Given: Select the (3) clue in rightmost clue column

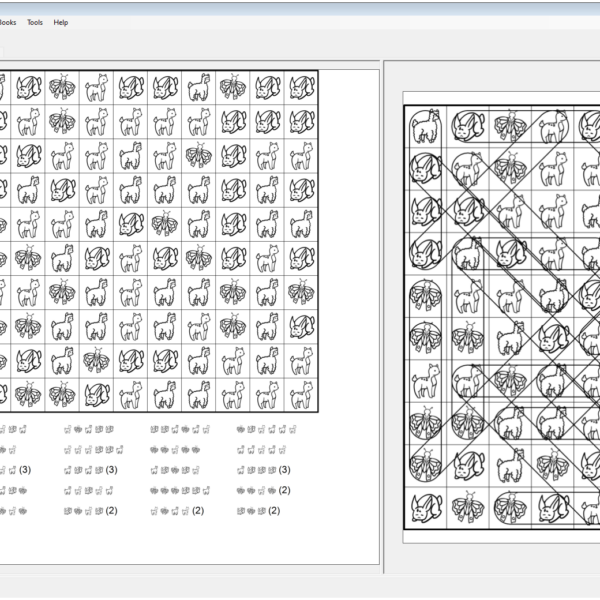Looking at the screenshot, I should [x=264, y=469].
